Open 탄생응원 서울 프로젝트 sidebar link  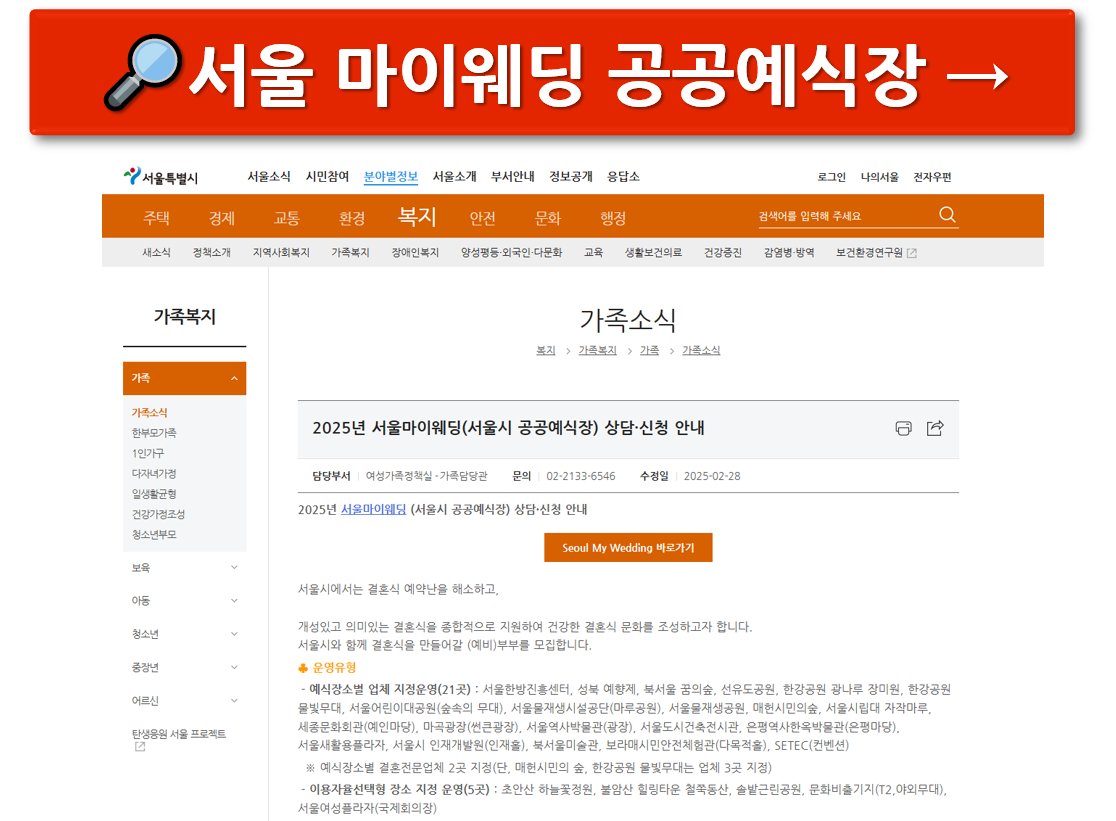tap(179, 733)
